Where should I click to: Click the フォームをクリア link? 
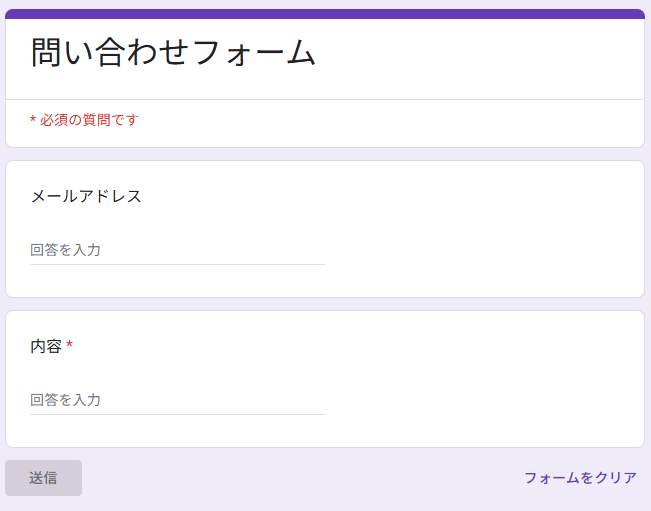click(x=580, y=478)
